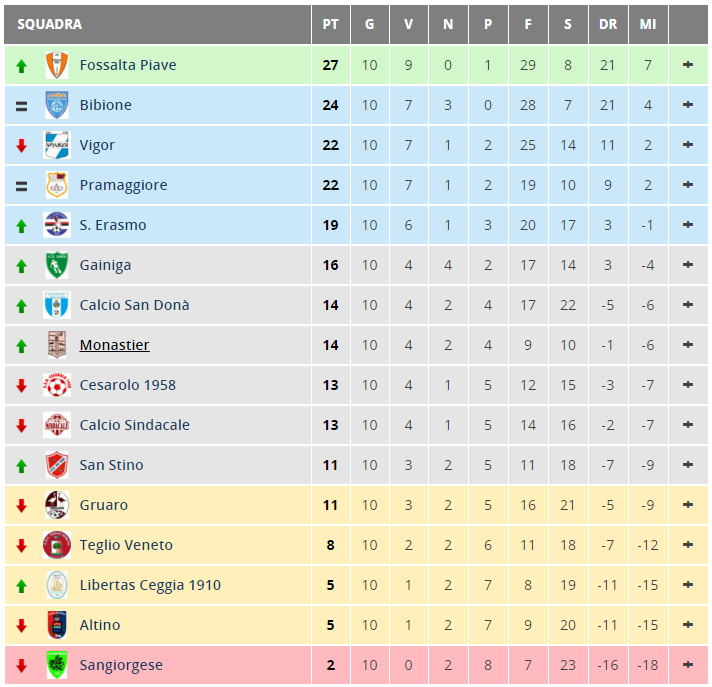Open the underlined Monastier team link
Viewport: 712px width, 687px height.
[x=114, y=345]
